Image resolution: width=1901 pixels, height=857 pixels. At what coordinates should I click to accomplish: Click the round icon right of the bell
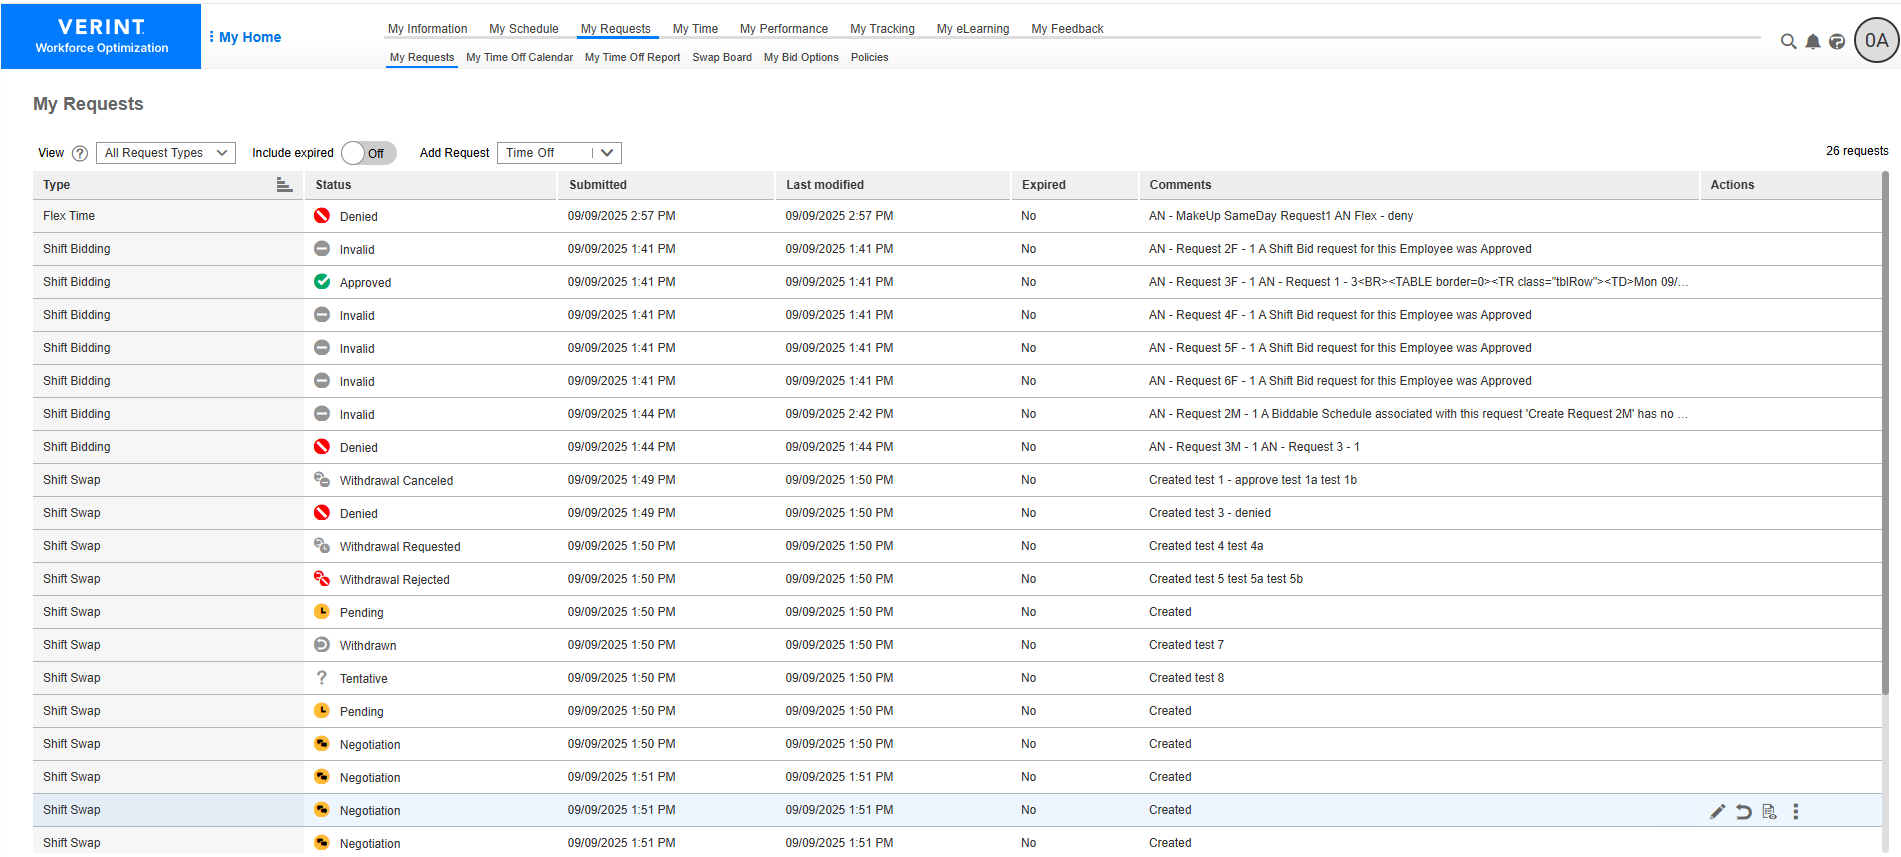tap(1837, 41)
